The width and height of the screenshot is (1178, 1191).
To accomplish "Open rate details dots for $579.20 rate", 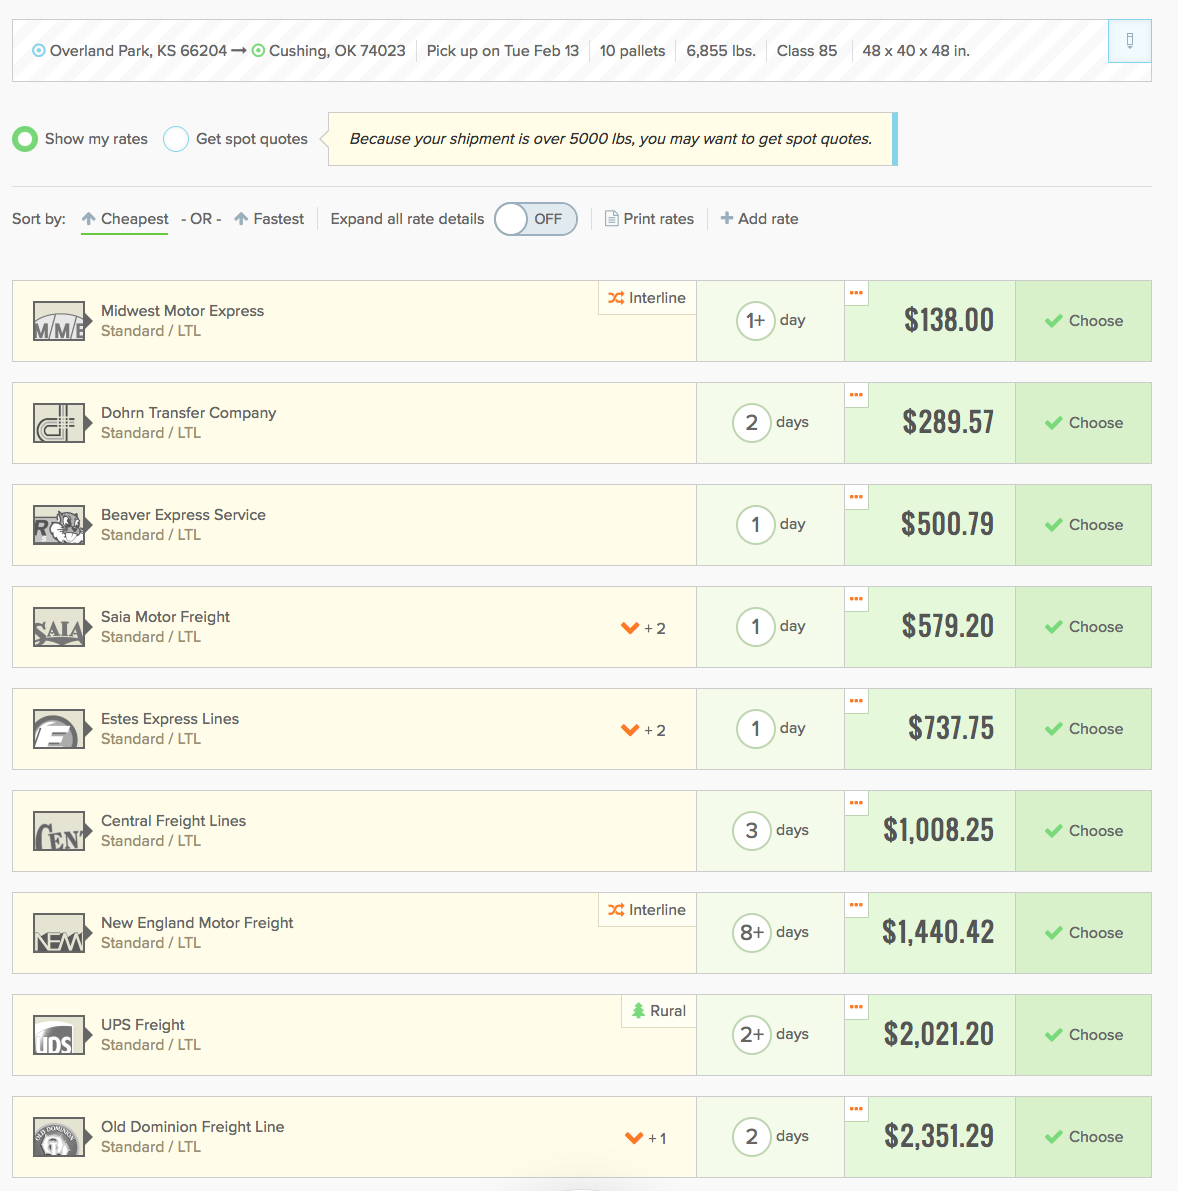I will click(857, 599).
